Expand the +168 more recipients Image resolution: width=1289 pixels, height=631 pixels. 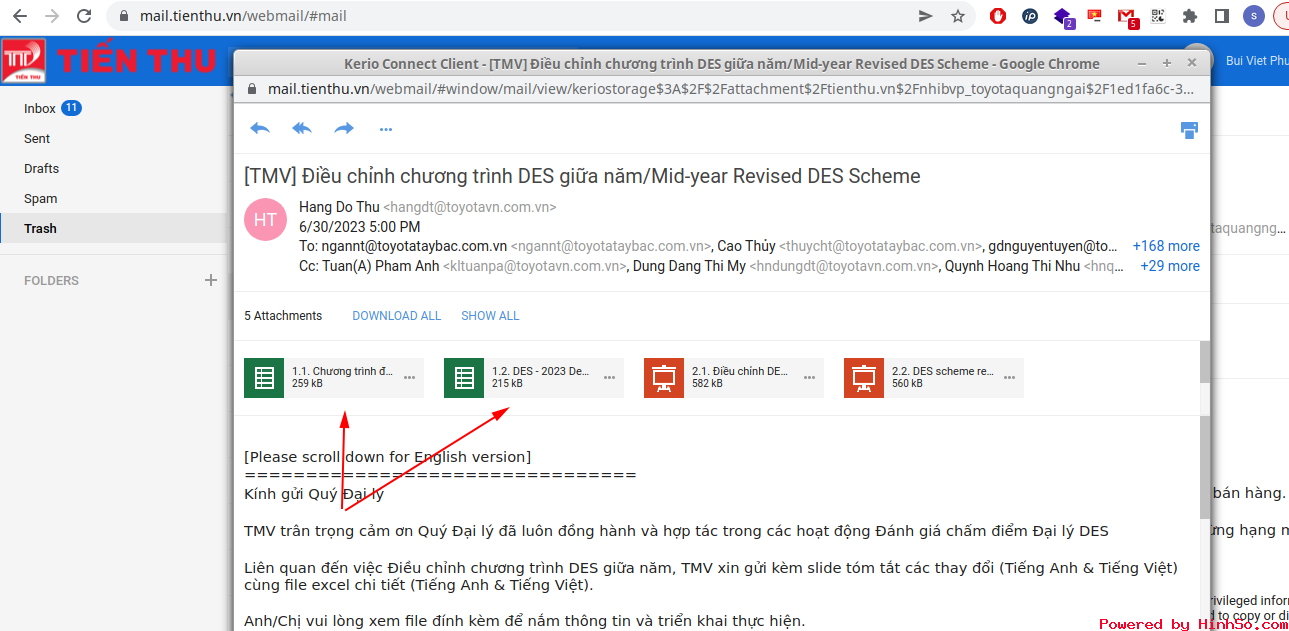(x=1165, y=246)
